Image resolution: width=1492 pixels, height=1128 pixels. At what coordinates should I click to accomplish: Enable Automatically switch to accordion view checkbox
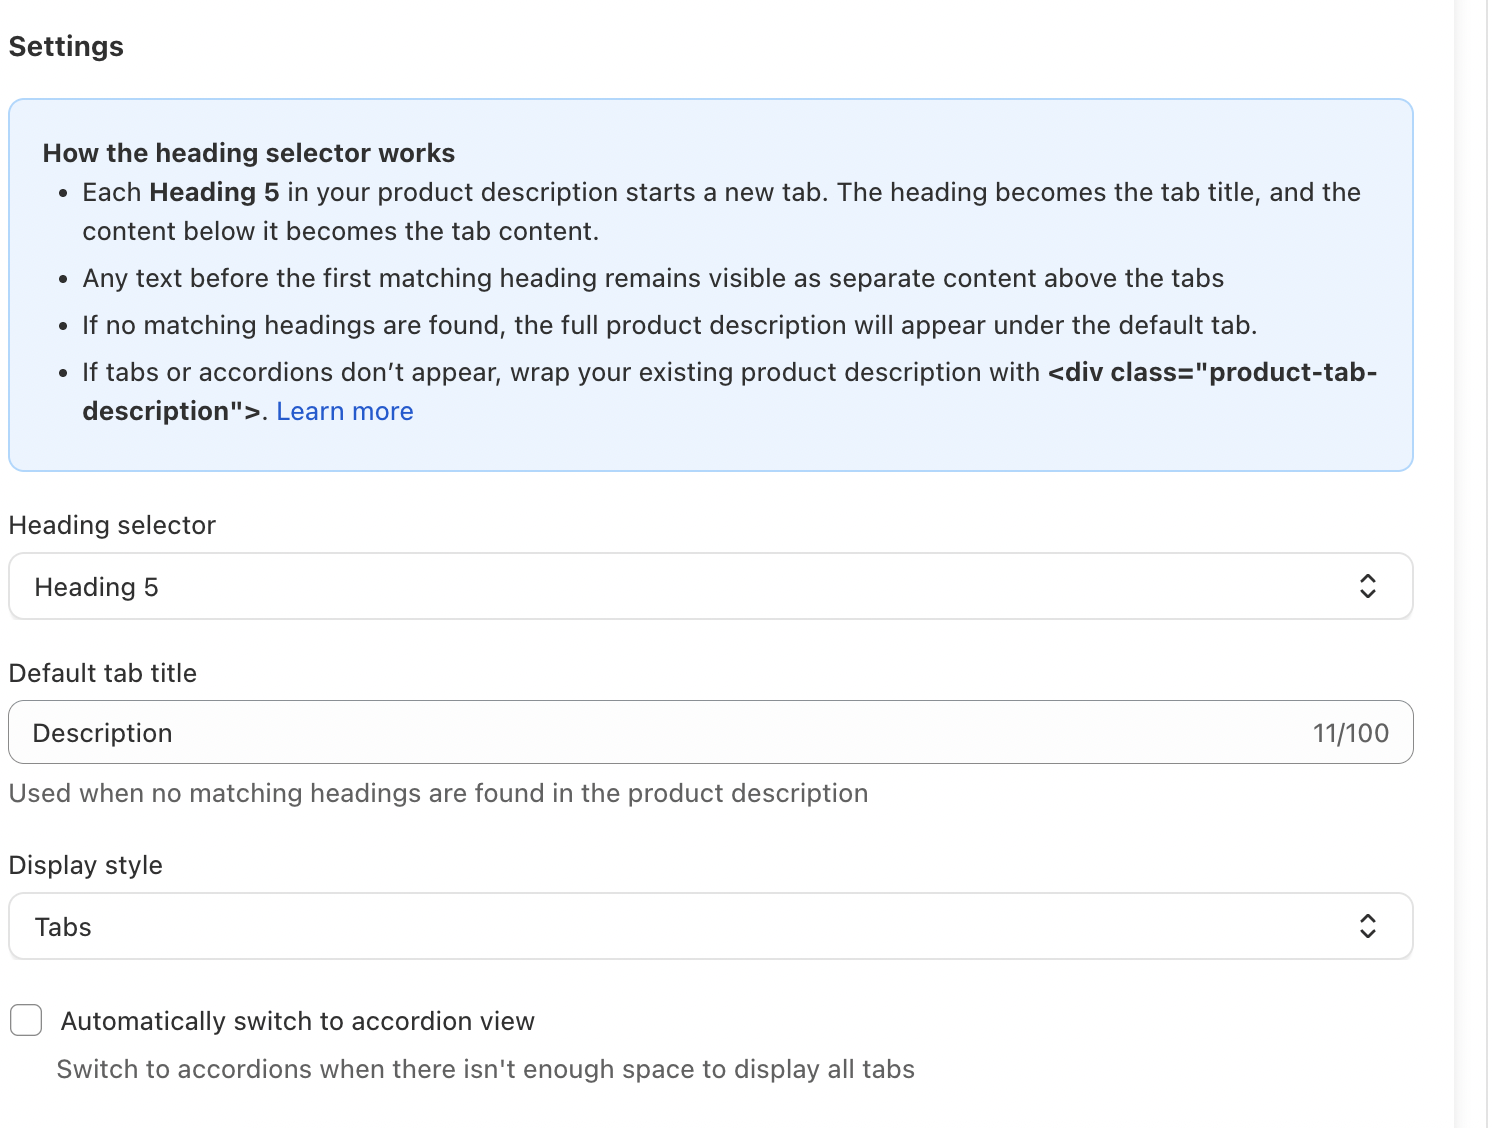pos(26,1020)
